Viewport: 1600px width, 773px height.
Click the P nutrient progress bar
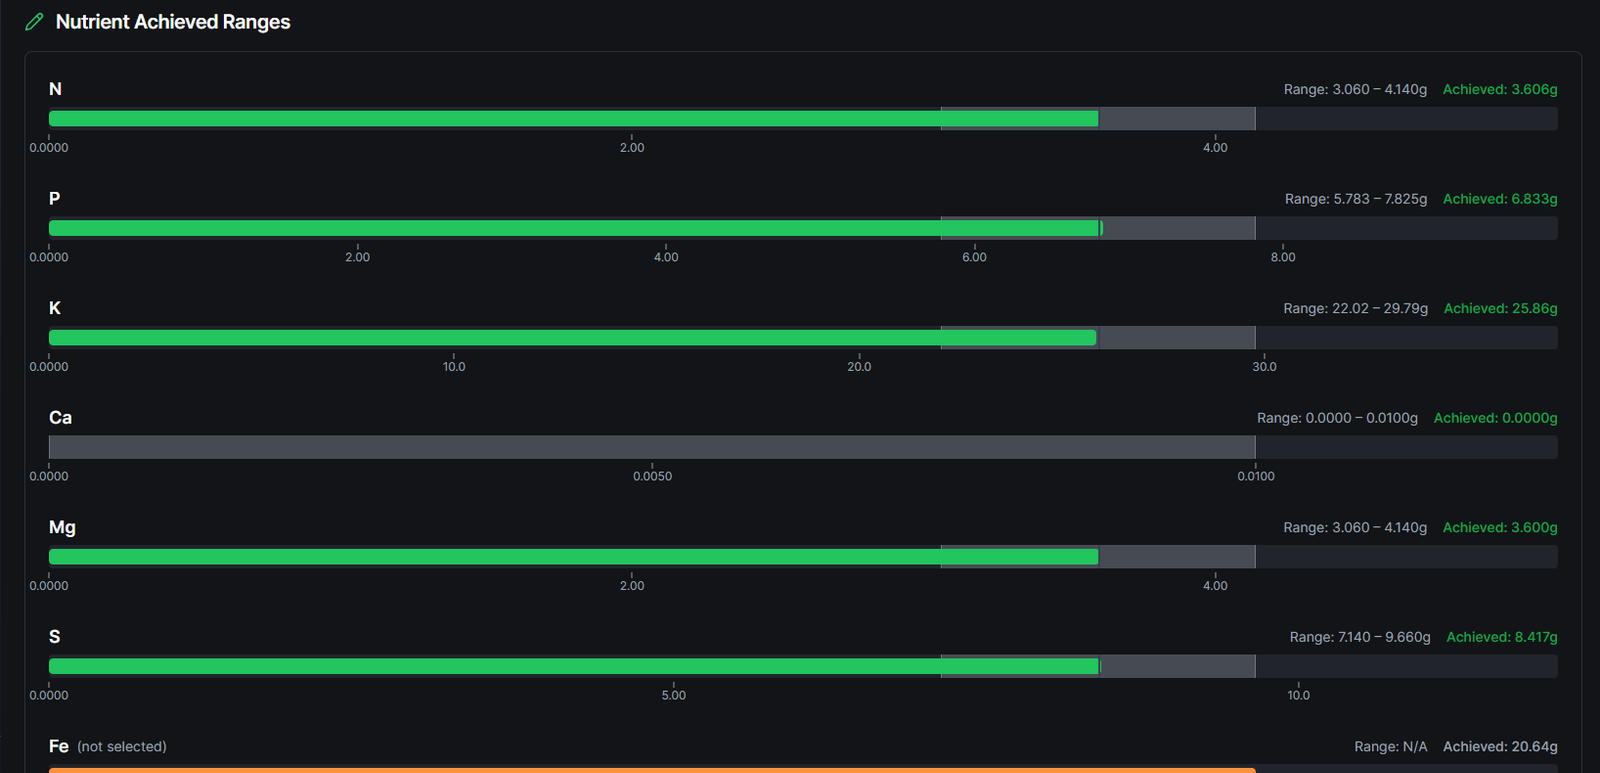click(x=803, y=228)
